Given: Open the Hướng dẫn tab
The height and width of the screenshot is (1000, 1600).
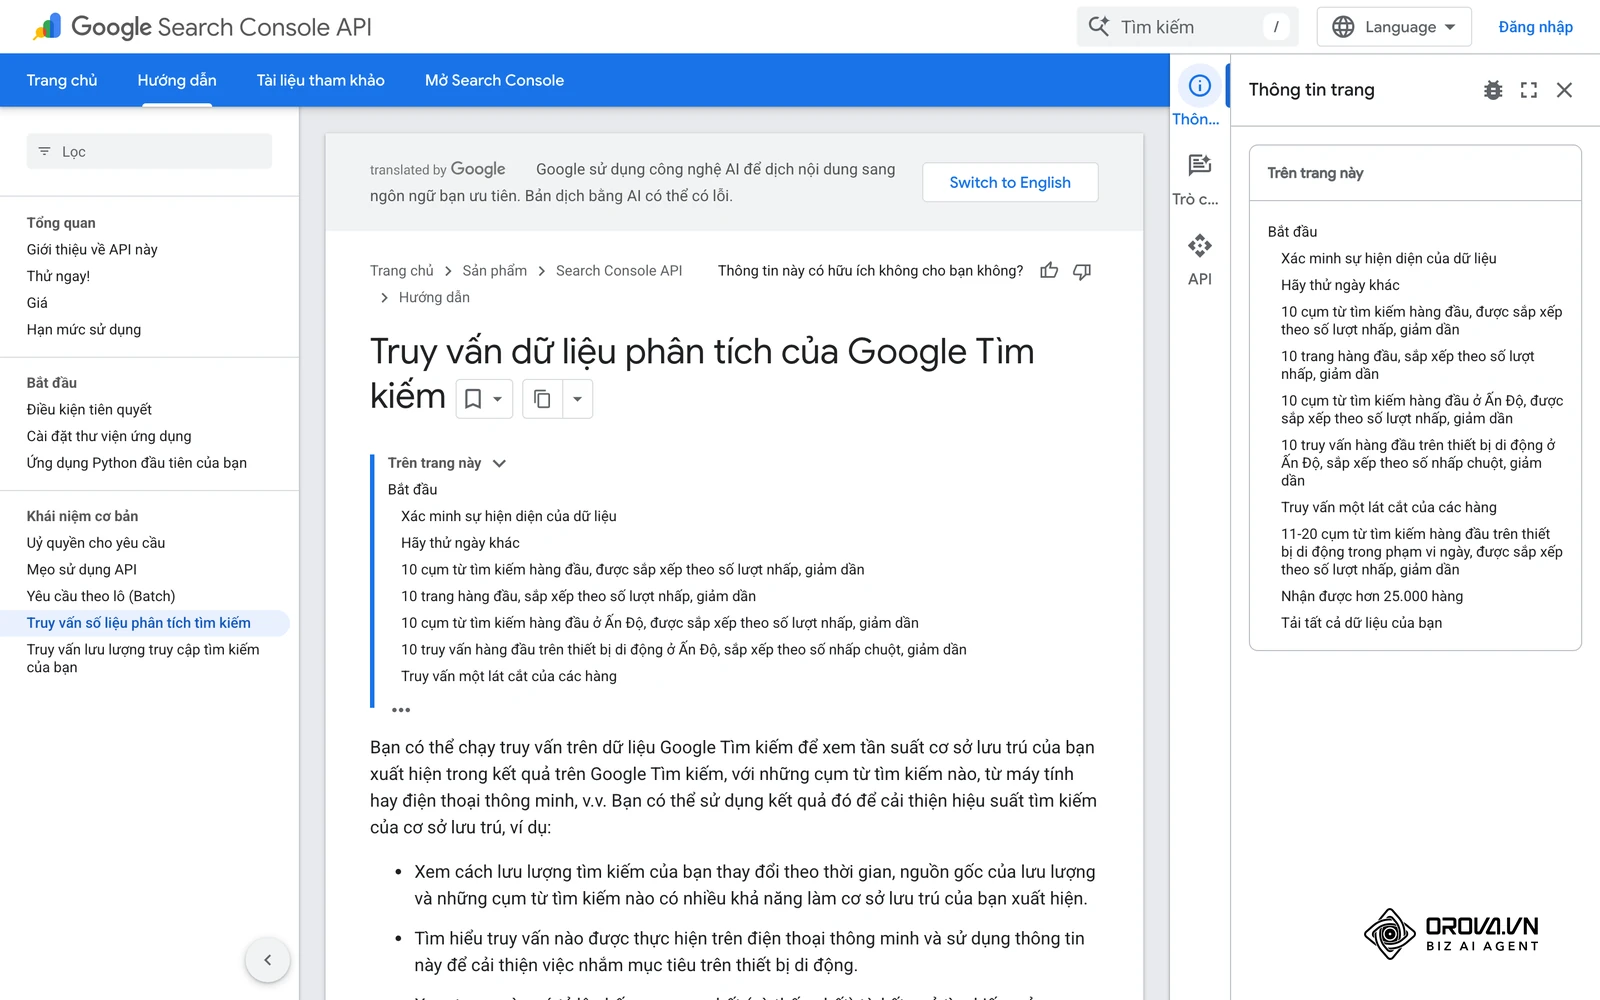Looking at the screenshot, I should (x=177, y=80).
